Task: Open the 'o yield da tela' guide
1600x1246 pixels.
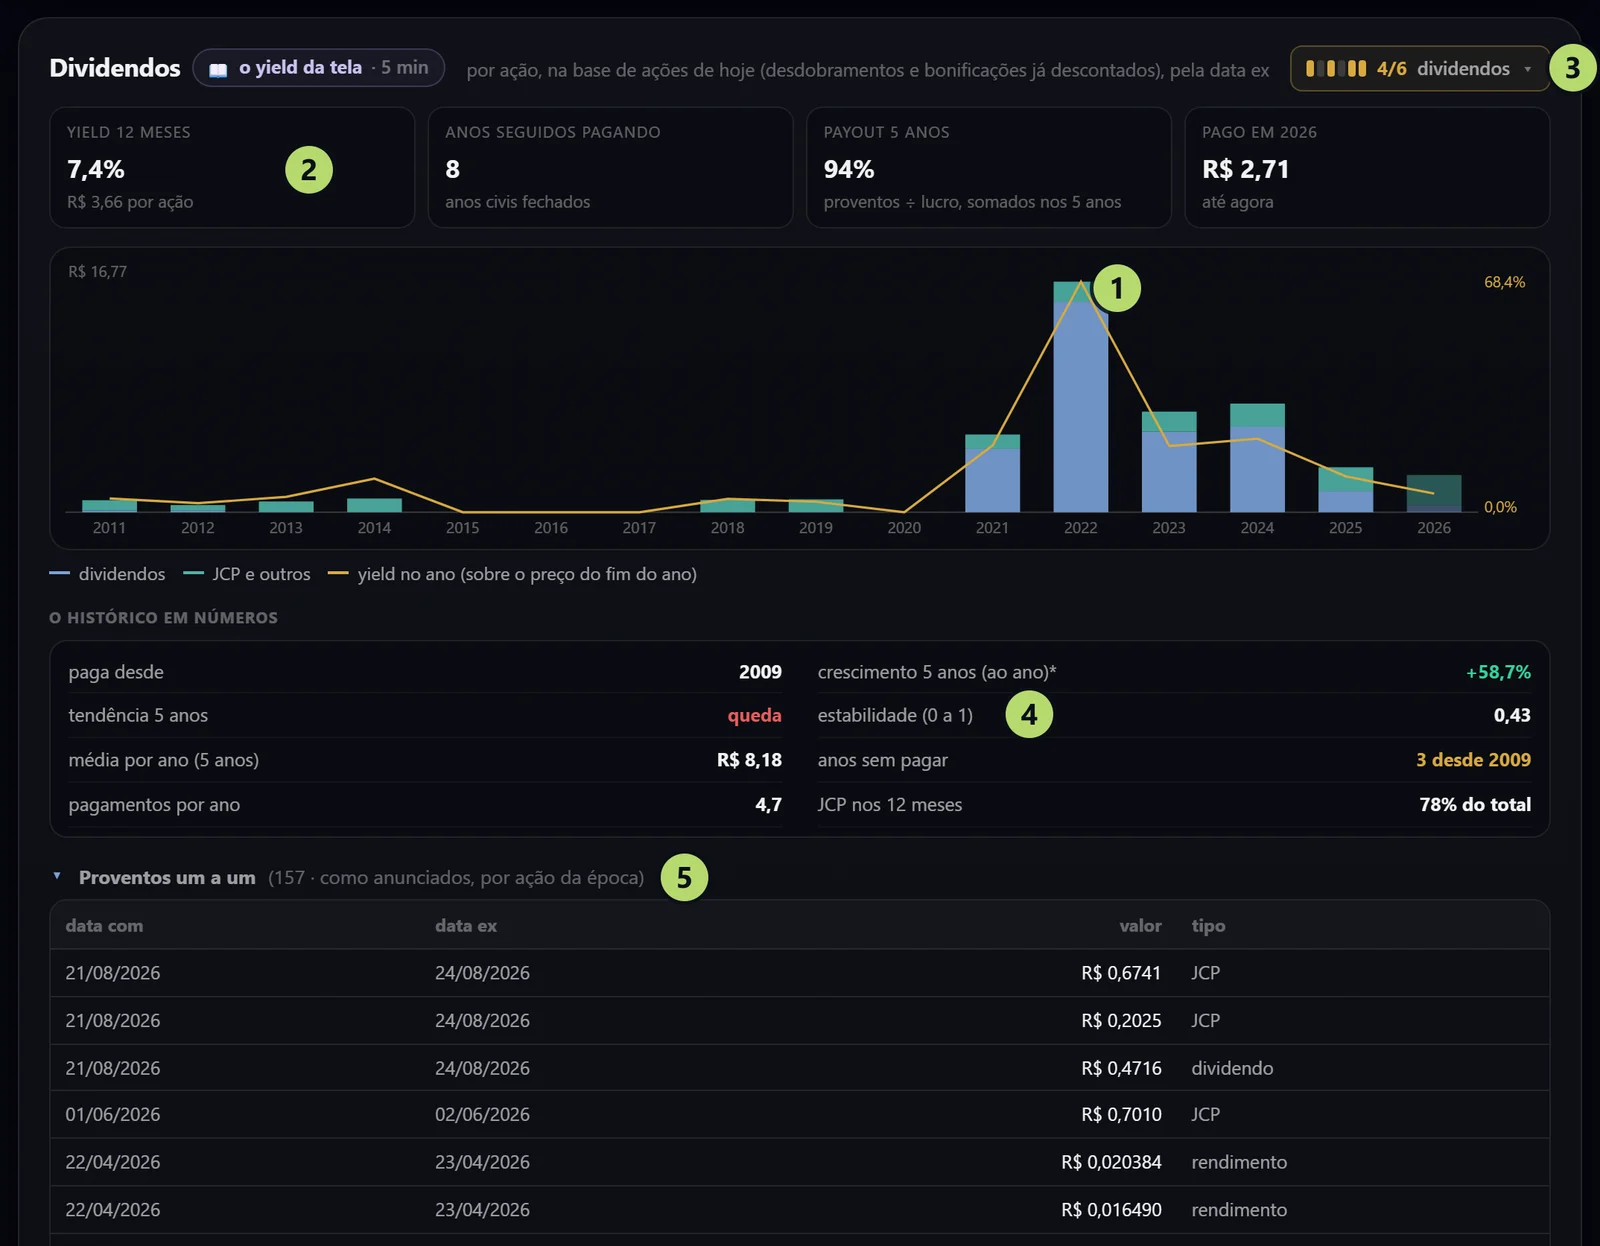Action: 318,68
